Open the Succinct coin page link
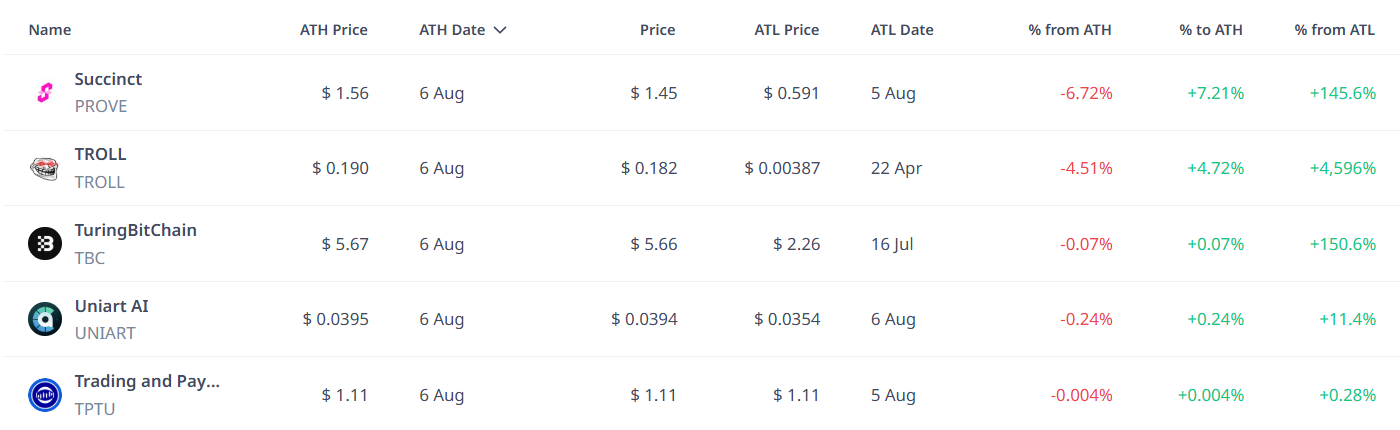The image size is (1400, 430). pos(108,79)
